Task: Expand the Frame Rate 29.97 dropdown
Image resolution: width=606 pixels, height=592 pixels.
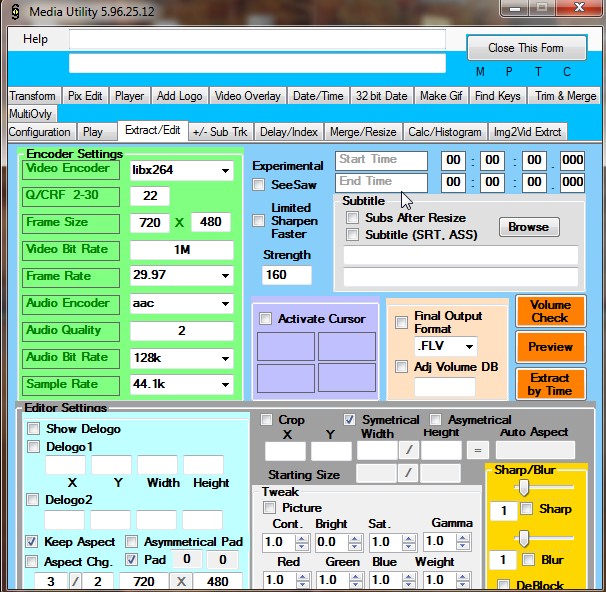Action: (225, 276)
